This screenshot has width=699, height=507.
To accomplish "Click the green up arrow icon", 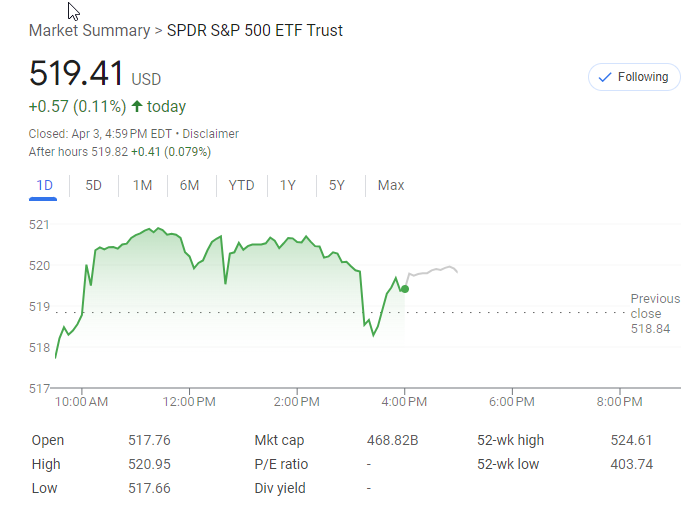I will (137, 107).
